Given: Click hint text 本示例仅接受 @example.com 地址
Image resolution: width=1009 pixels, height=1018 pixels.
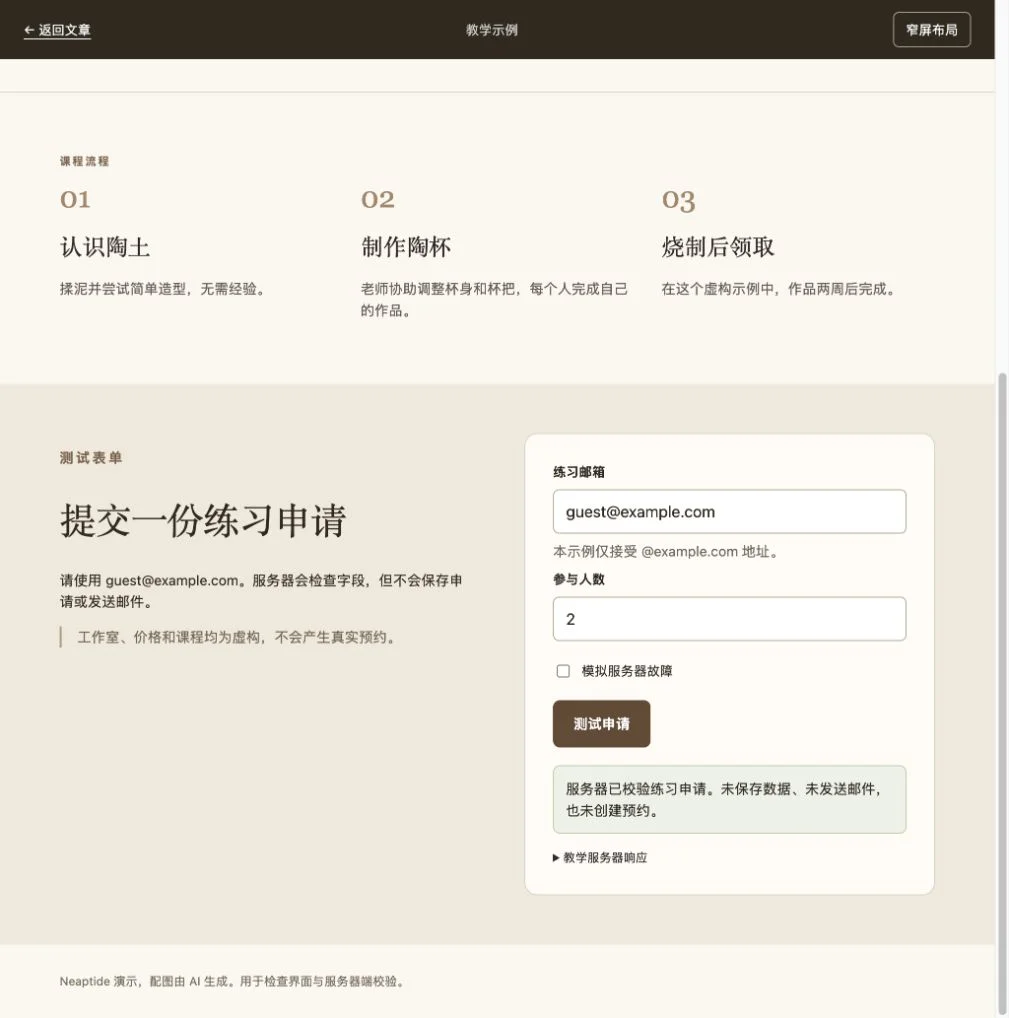Looking at the screenshot, I should [x=666, y=552].
